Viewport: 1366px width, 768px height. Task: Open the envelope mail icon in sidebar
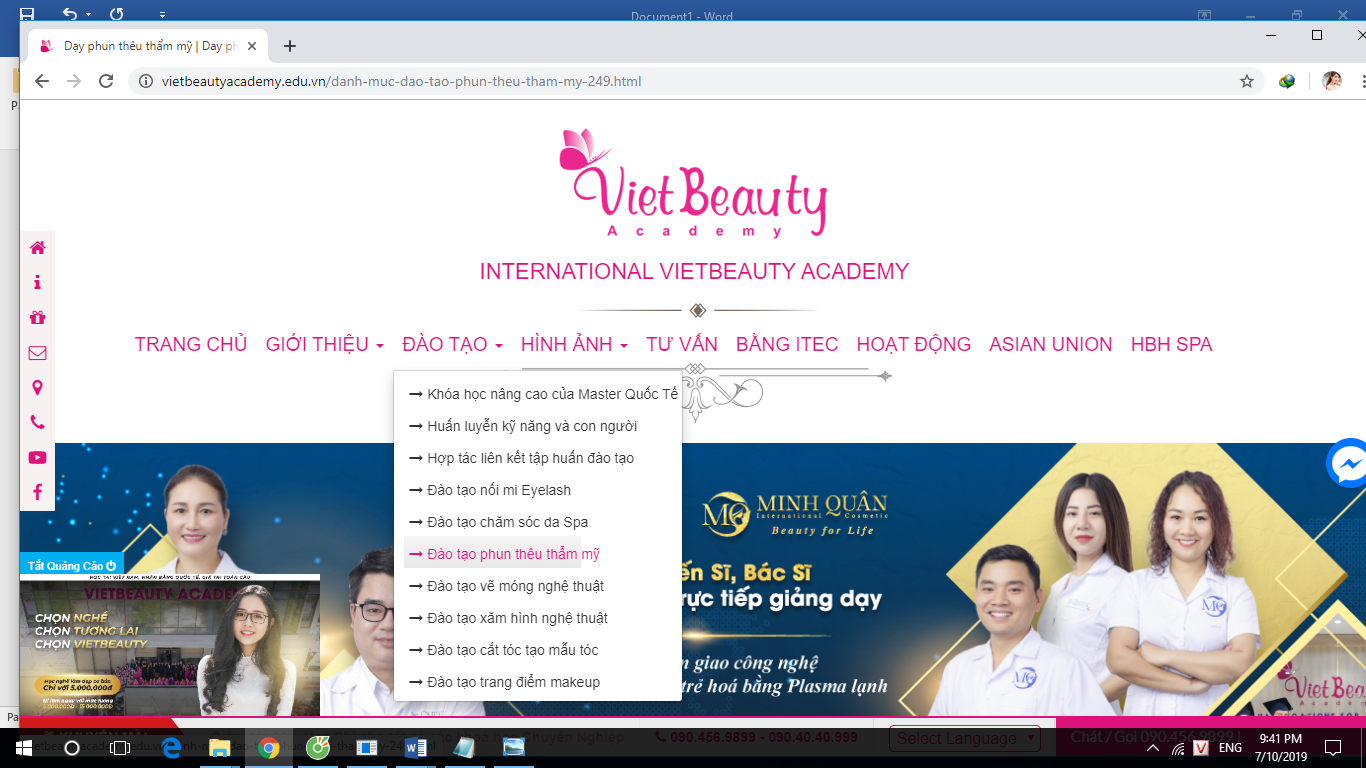click(x=37, y=353)
